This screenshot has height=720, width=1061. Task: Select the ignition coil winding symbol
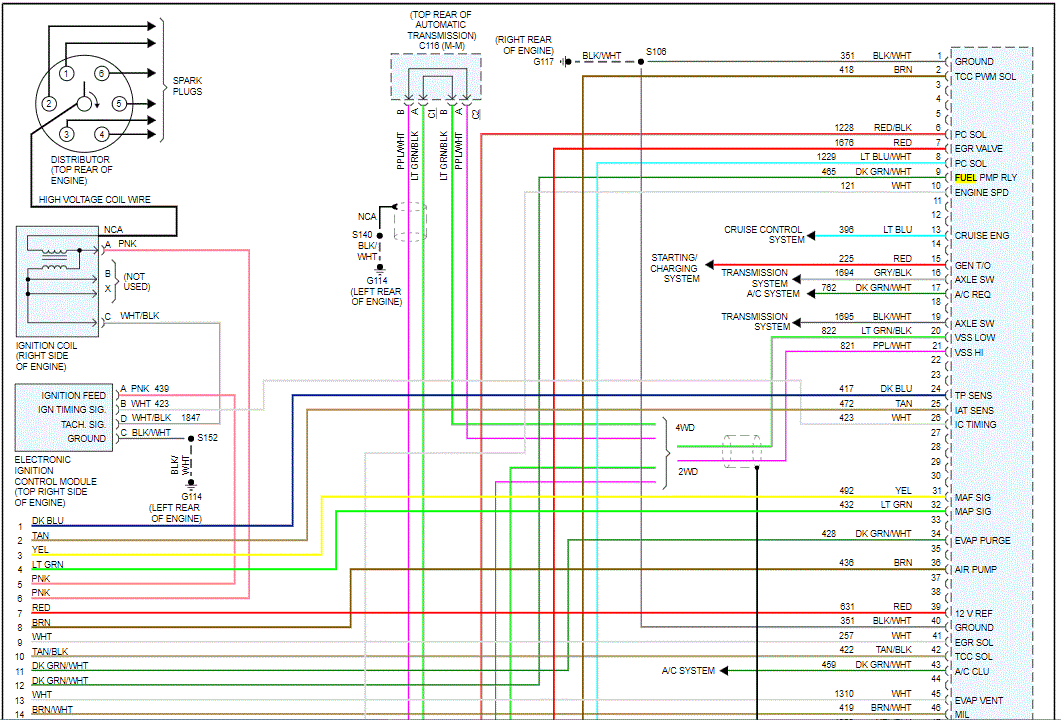coord(52,257)
